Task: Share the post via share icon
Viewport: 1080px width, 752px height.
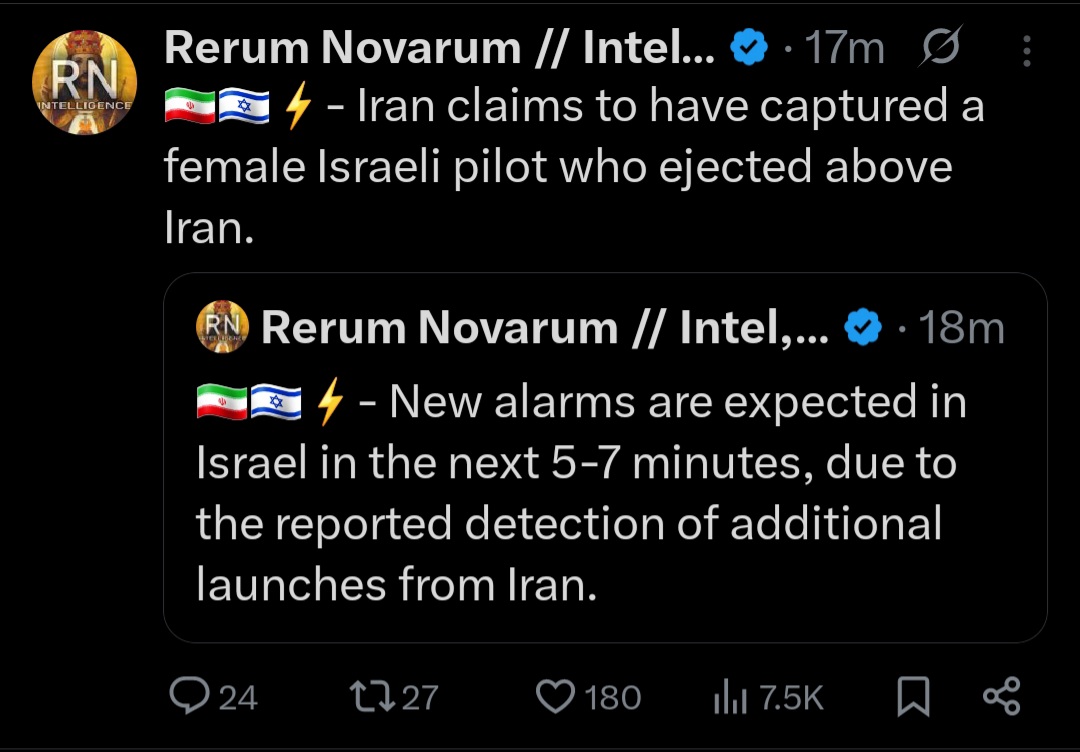Action: coord(1001,696)
